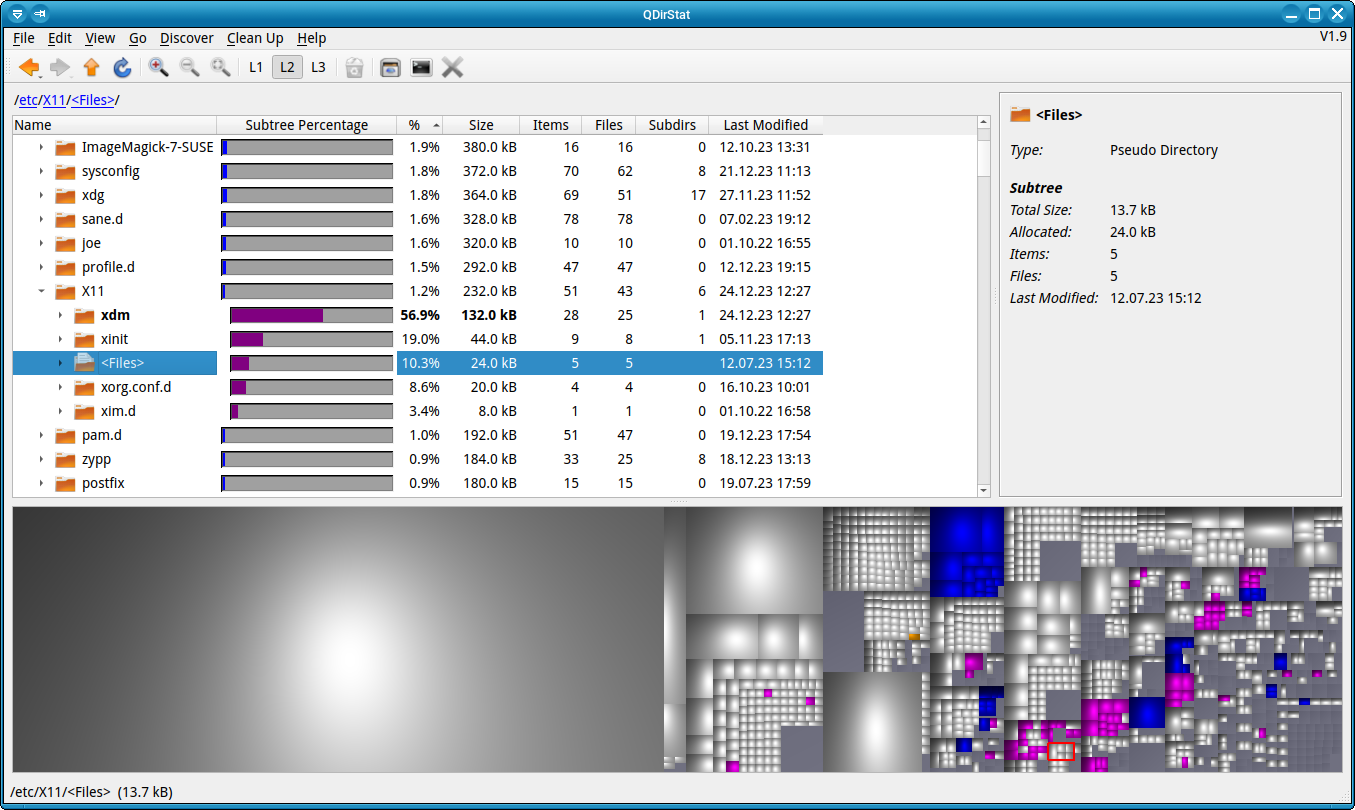
Task: Open the Edit menu
Action: (60, 38)
